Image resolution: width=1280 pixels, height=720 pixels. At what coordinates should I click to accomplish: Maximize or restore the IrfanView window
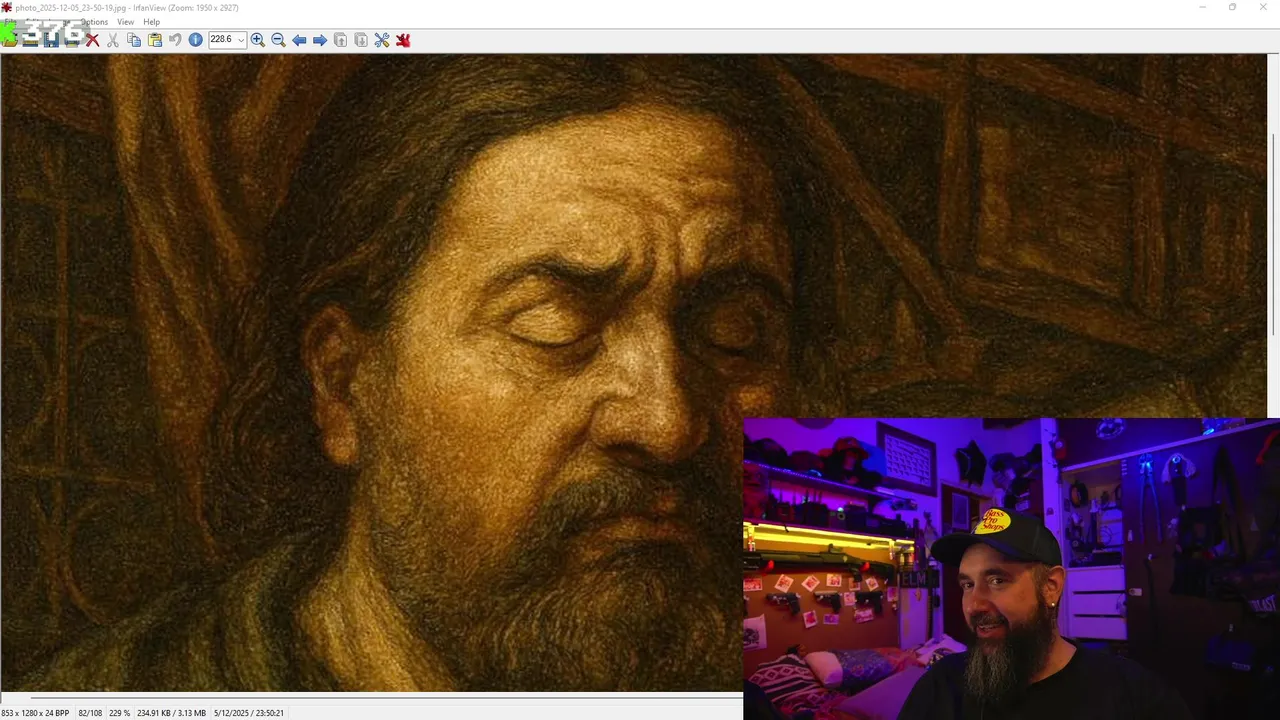pos(1232,8)
